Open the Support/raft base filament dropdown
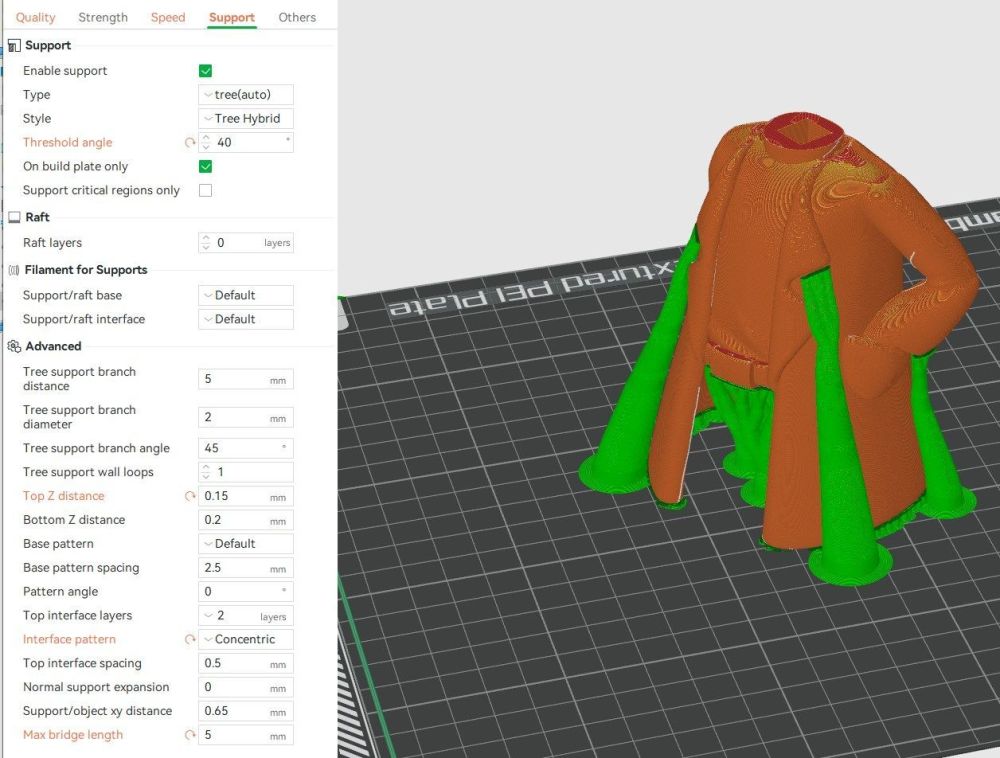This screenshot has width=1000, height=758. pos(246,295)
